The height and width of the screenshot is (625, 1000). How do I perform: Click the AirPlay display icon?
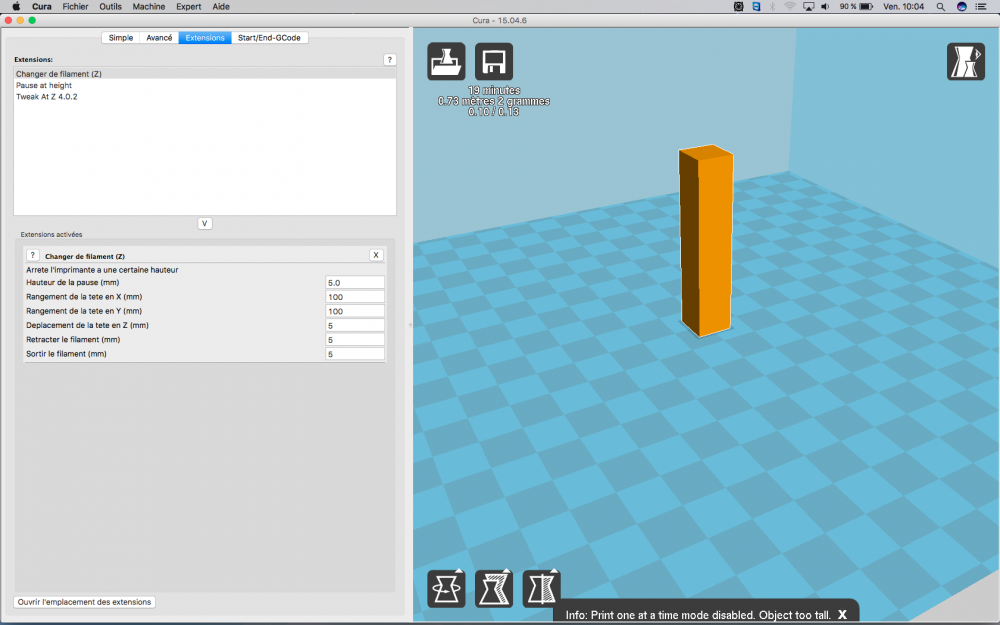(x=809, y=6)
